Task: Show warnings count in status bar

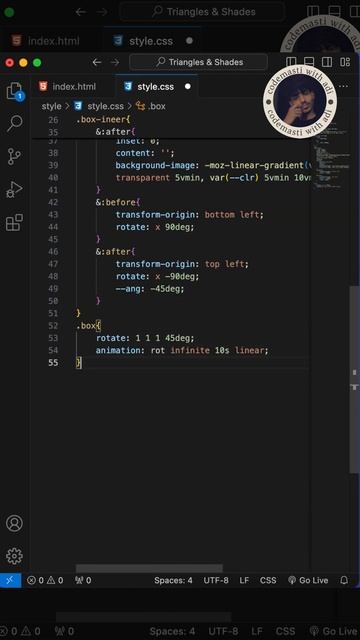Action: [x=55, y=580]
